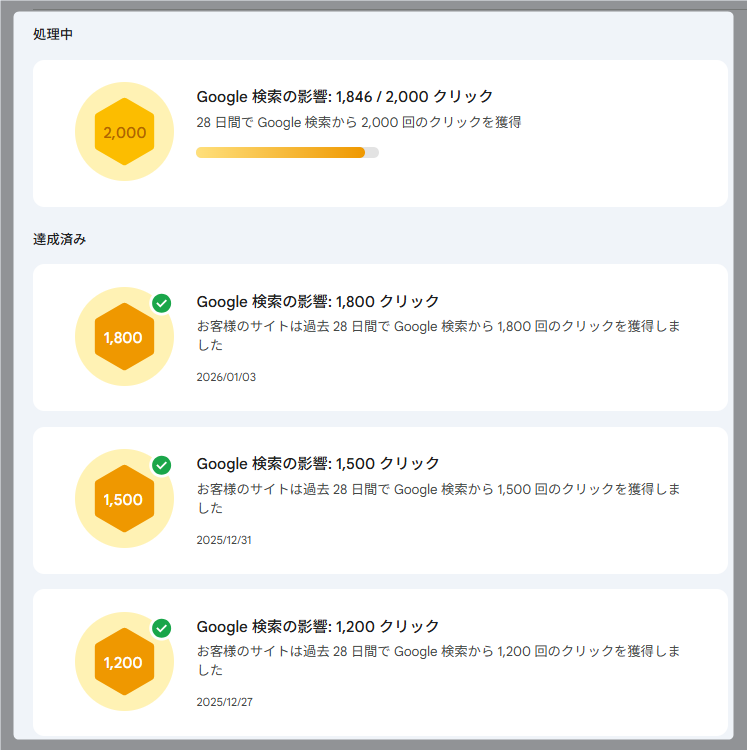
Task: Click the 1,200 clicks hexagon badge
Action: tap(124, 662)
